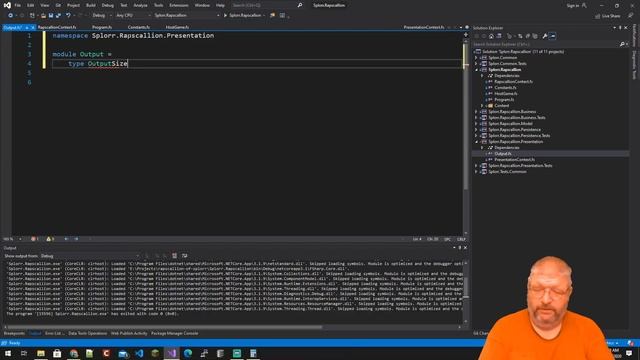Open the Extensions menu
This screenshot has width=640, height=360.
point(179,5)
